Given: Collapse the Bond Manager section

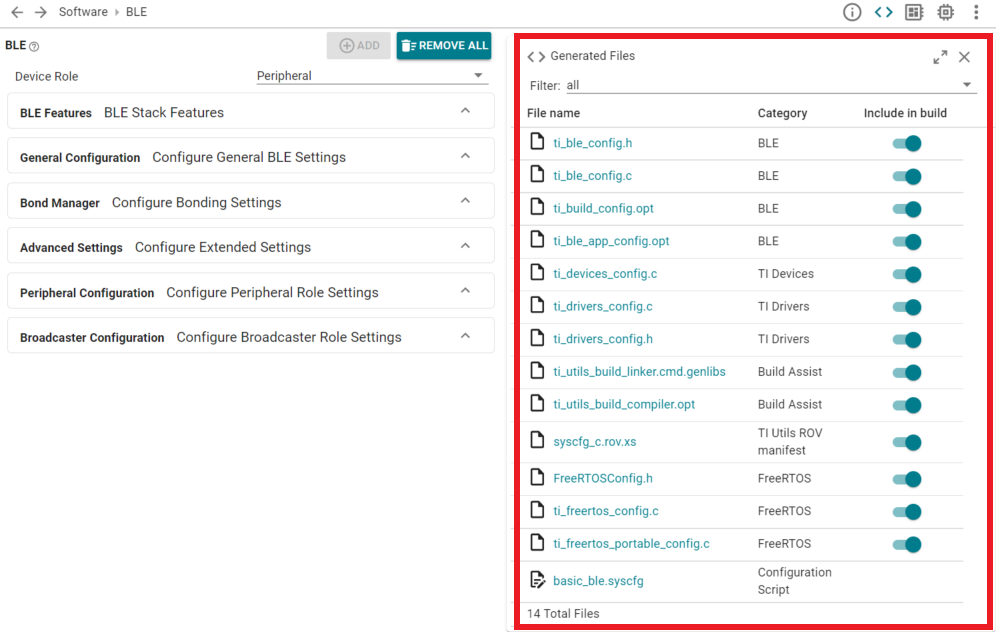Looking at the screenshot, I should pos(465,201).
